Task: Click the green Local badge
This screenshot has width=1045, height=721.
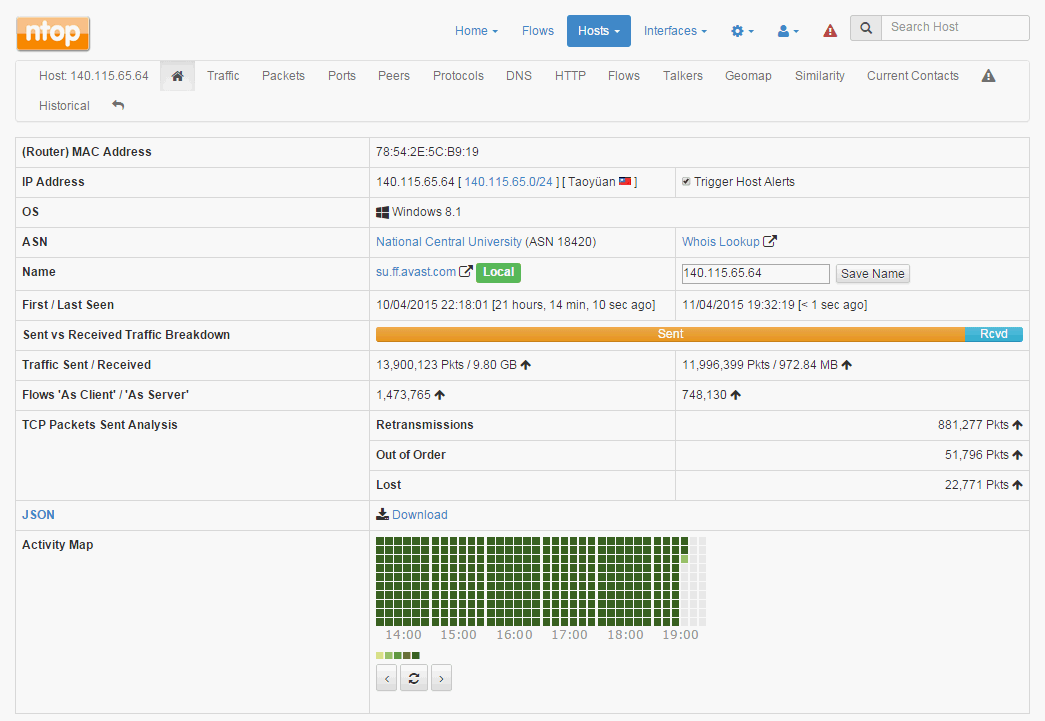Action: pyautogui.click(x=499, y=272)
